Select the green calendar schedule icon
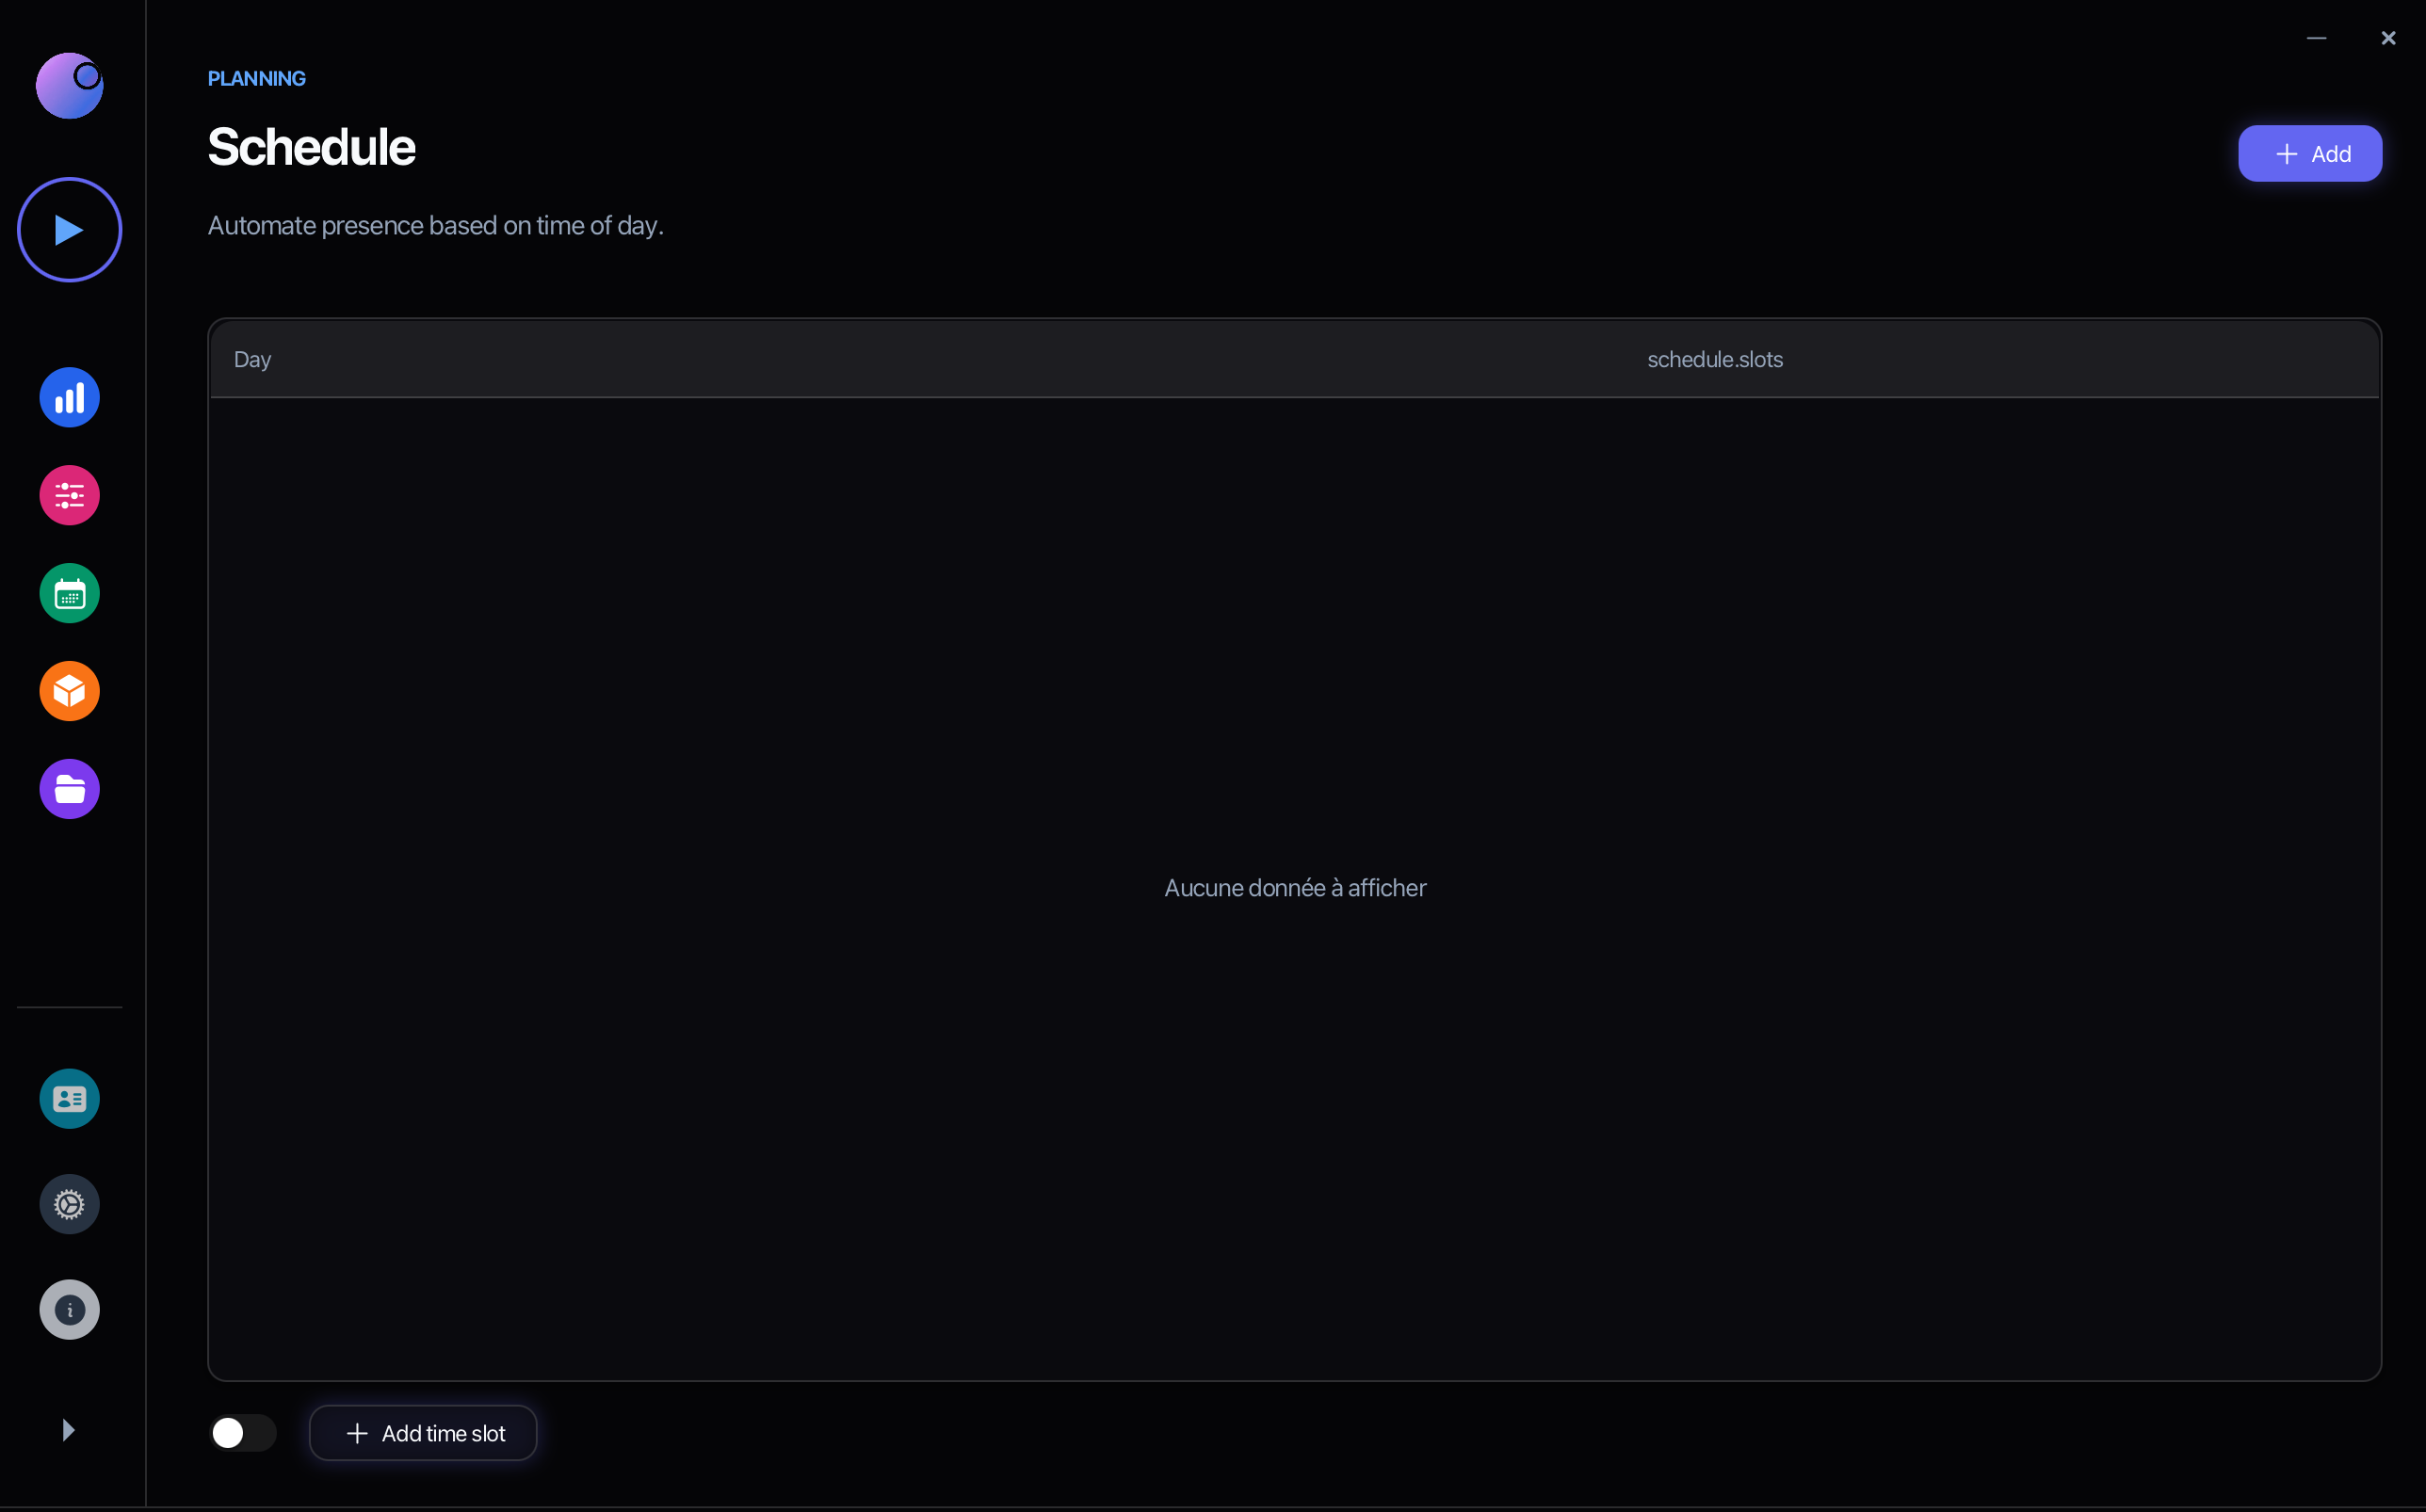Viewport: 2426px width, 1512px height. tap(69, 594)
